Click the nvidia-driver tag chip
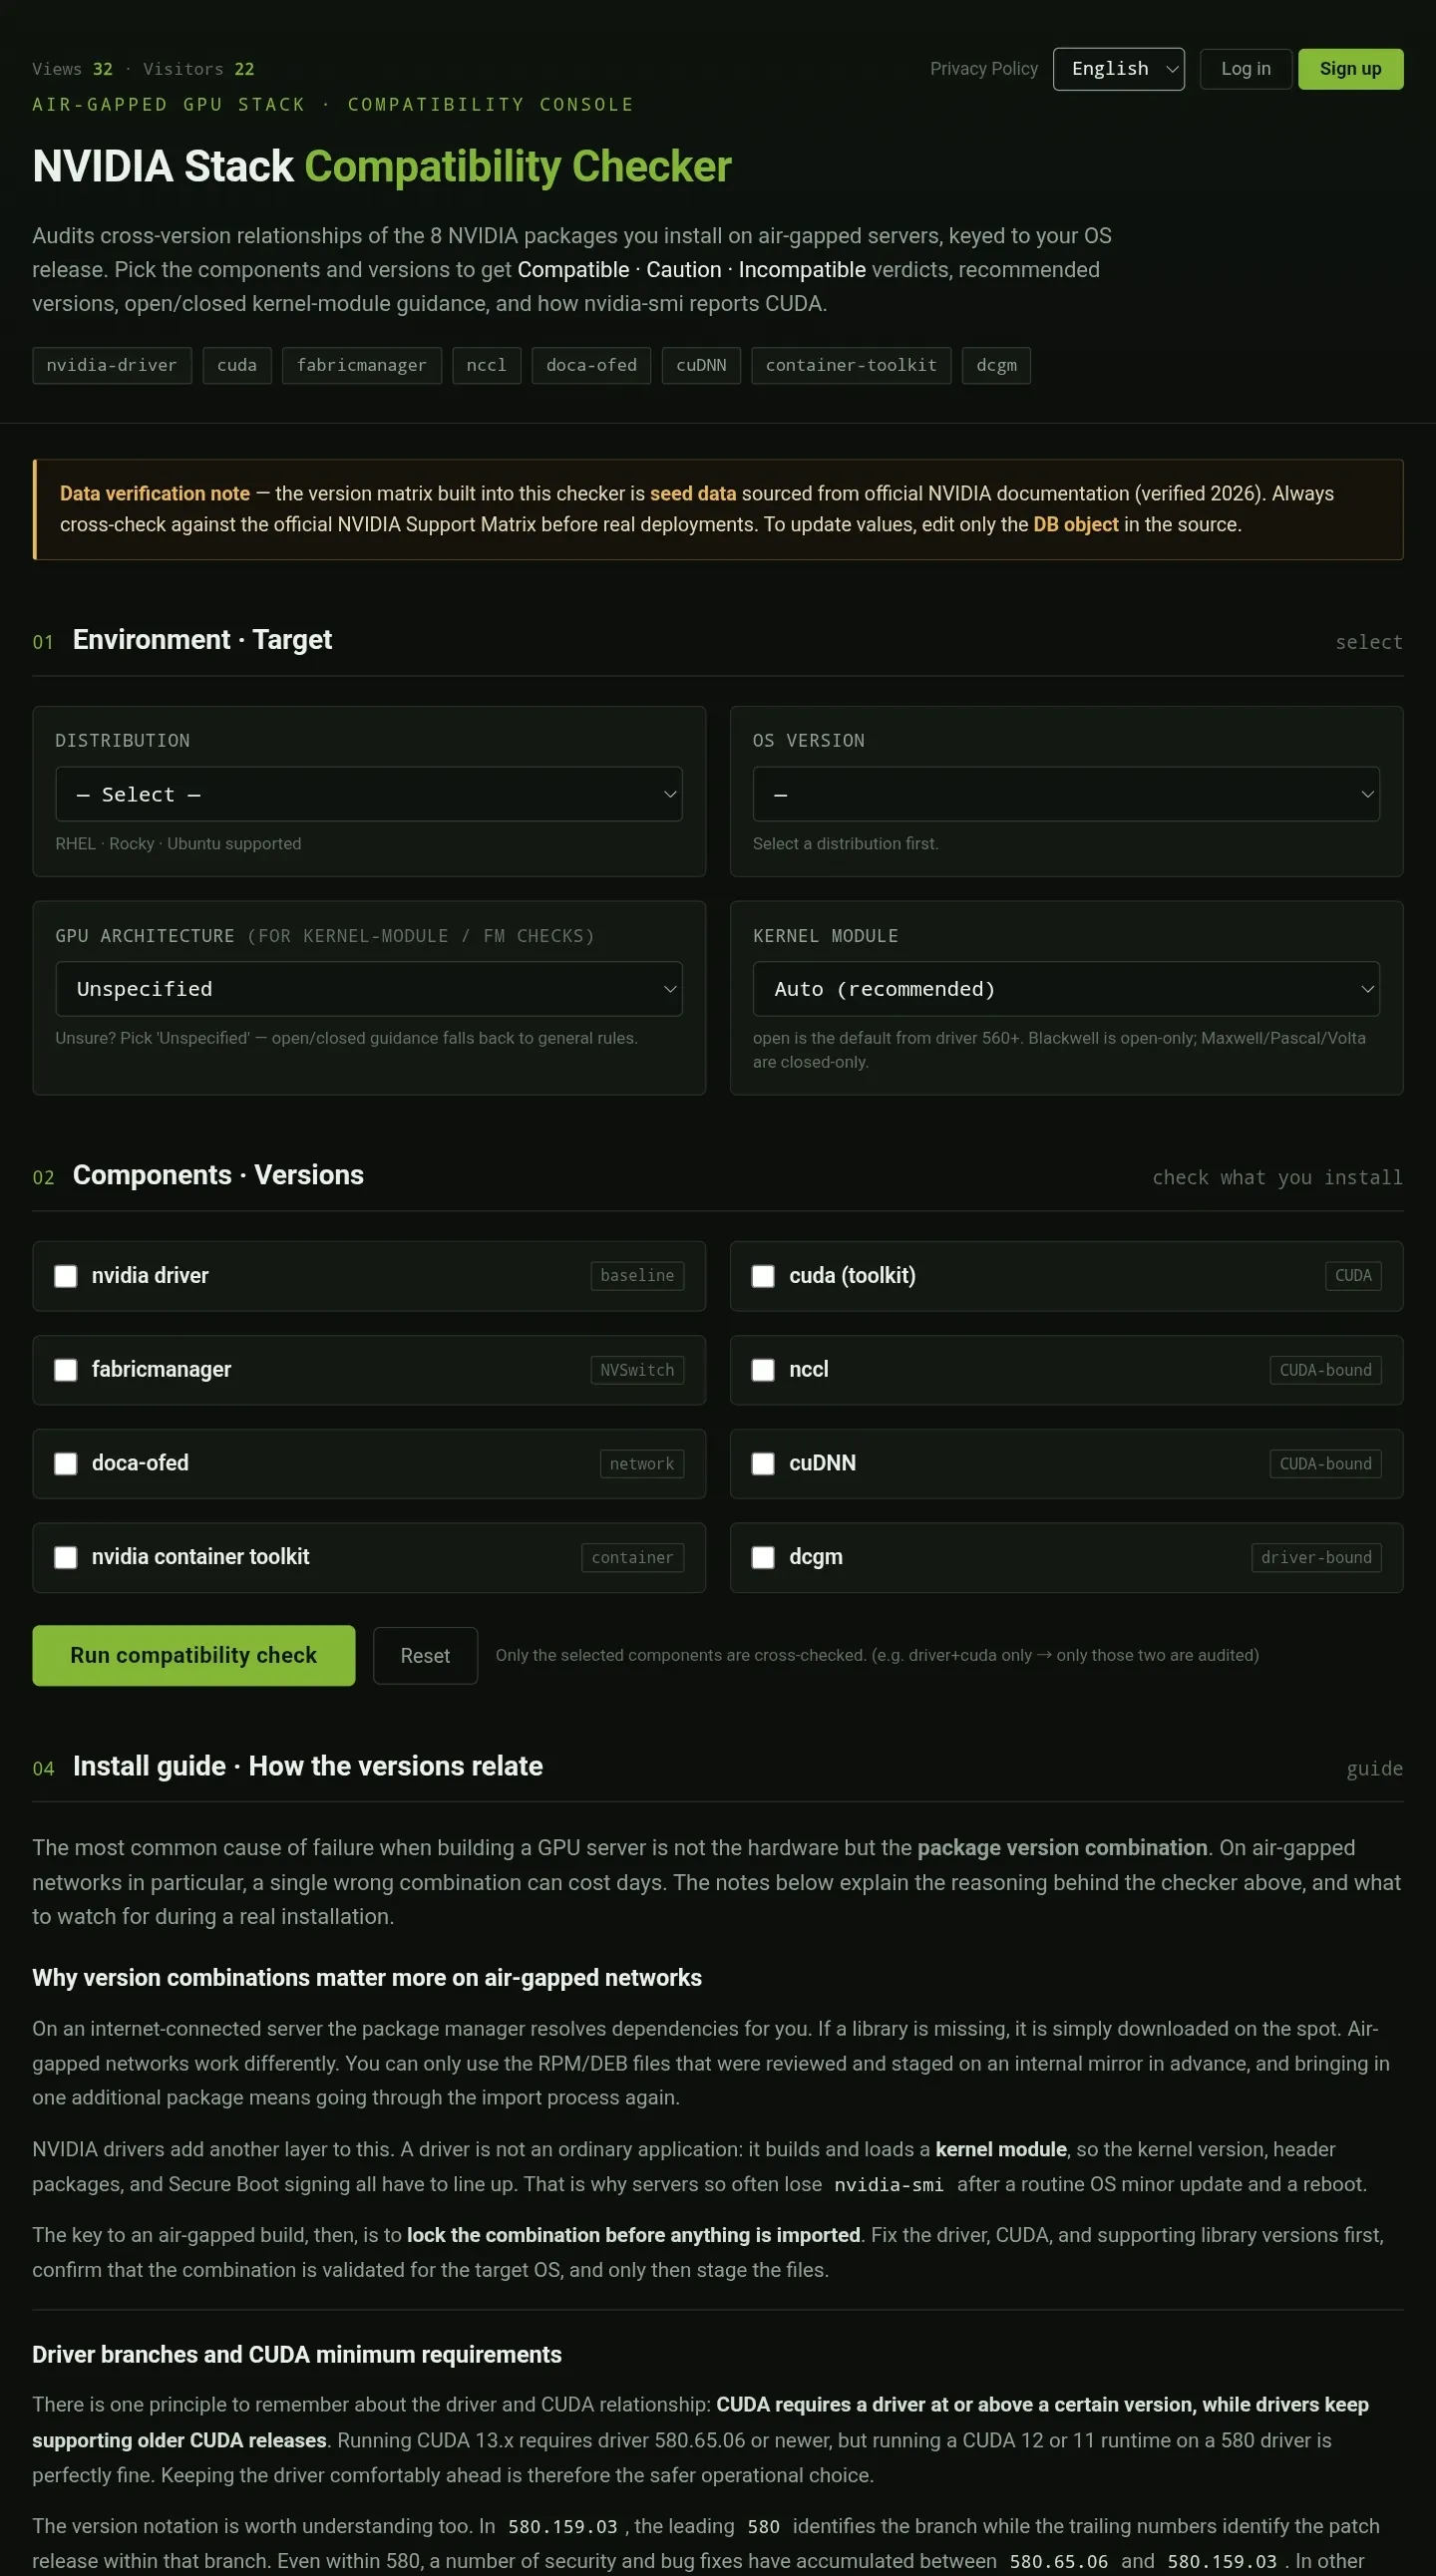 click(x=112, y=365)
